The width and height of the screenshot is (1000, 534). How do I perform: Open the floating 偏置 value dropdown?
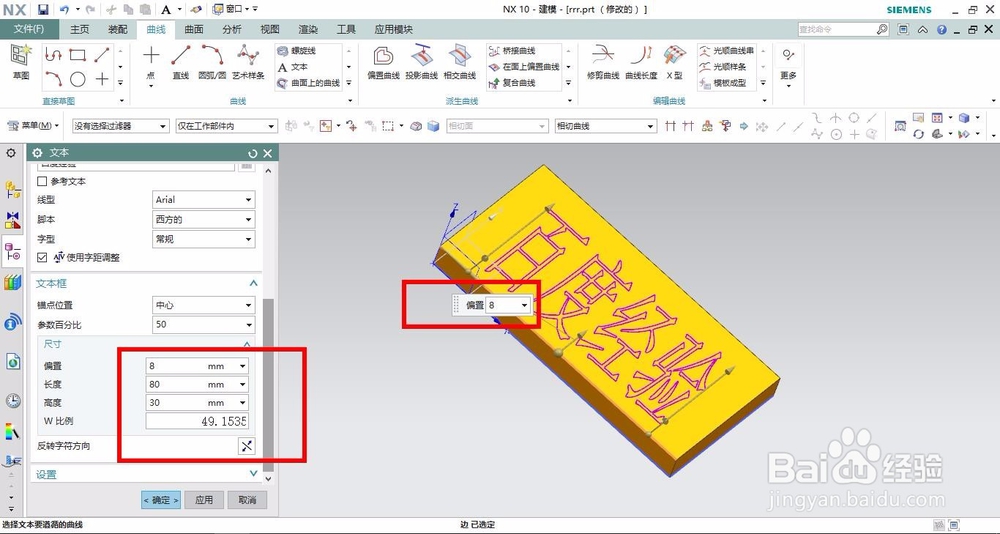coord(524,306)
